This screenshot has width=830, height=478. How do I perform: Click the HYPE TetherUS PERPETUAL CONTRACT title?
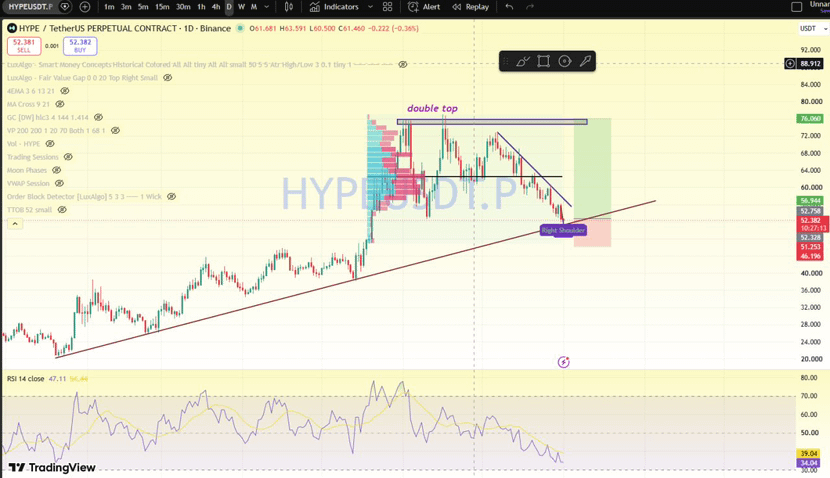125,29
